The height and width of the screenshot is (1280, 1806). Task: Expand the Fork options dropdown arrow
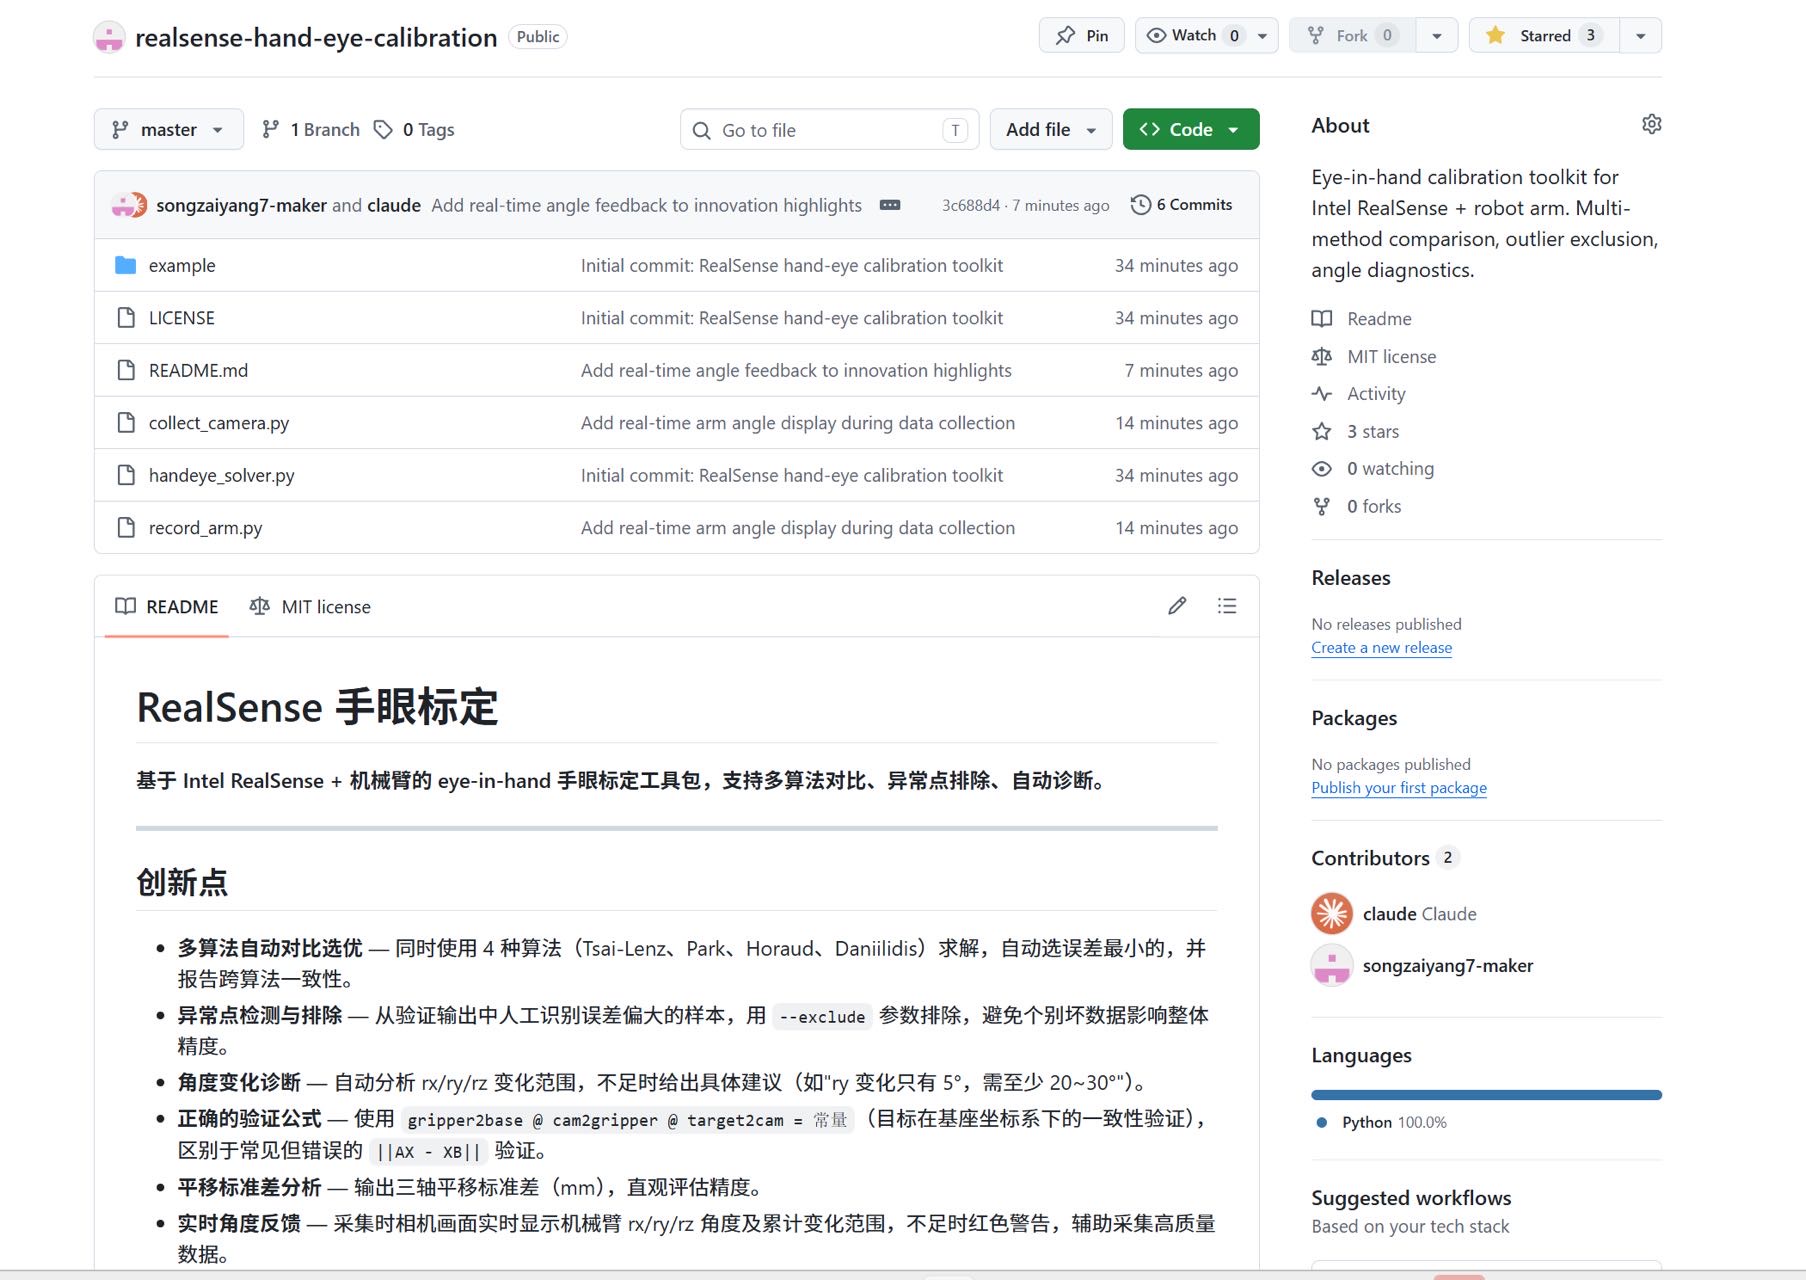(1437, 35)
